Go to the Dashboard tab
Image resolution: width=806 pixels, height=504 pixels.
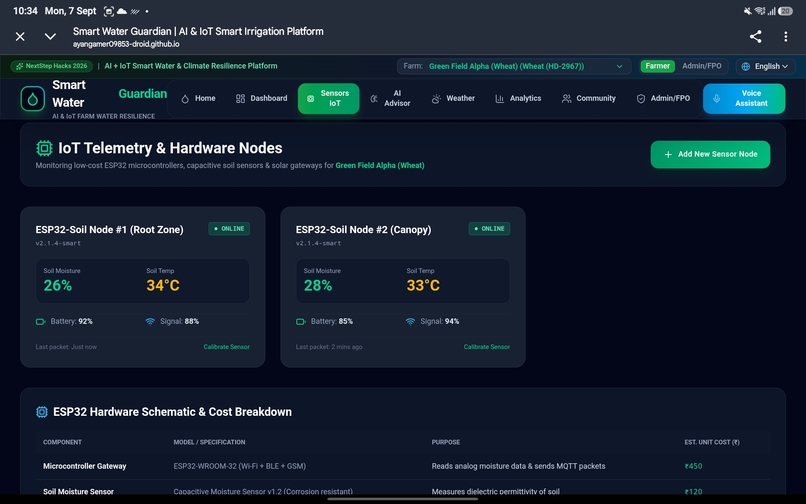coord(261,98)
